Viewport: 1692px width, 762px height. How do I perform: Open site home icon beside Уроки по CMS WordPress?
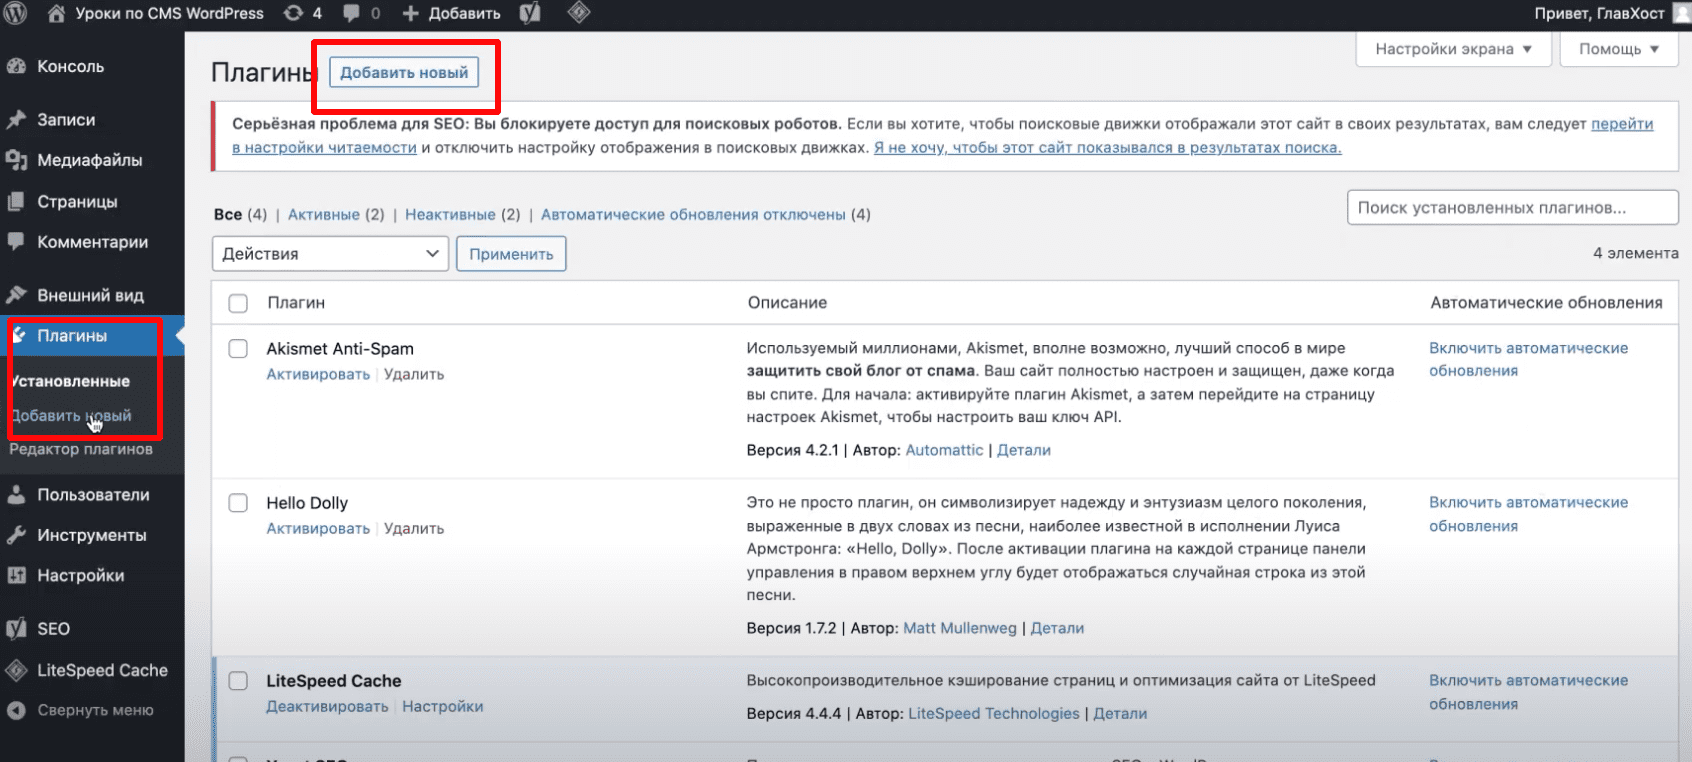click(57, 14)
